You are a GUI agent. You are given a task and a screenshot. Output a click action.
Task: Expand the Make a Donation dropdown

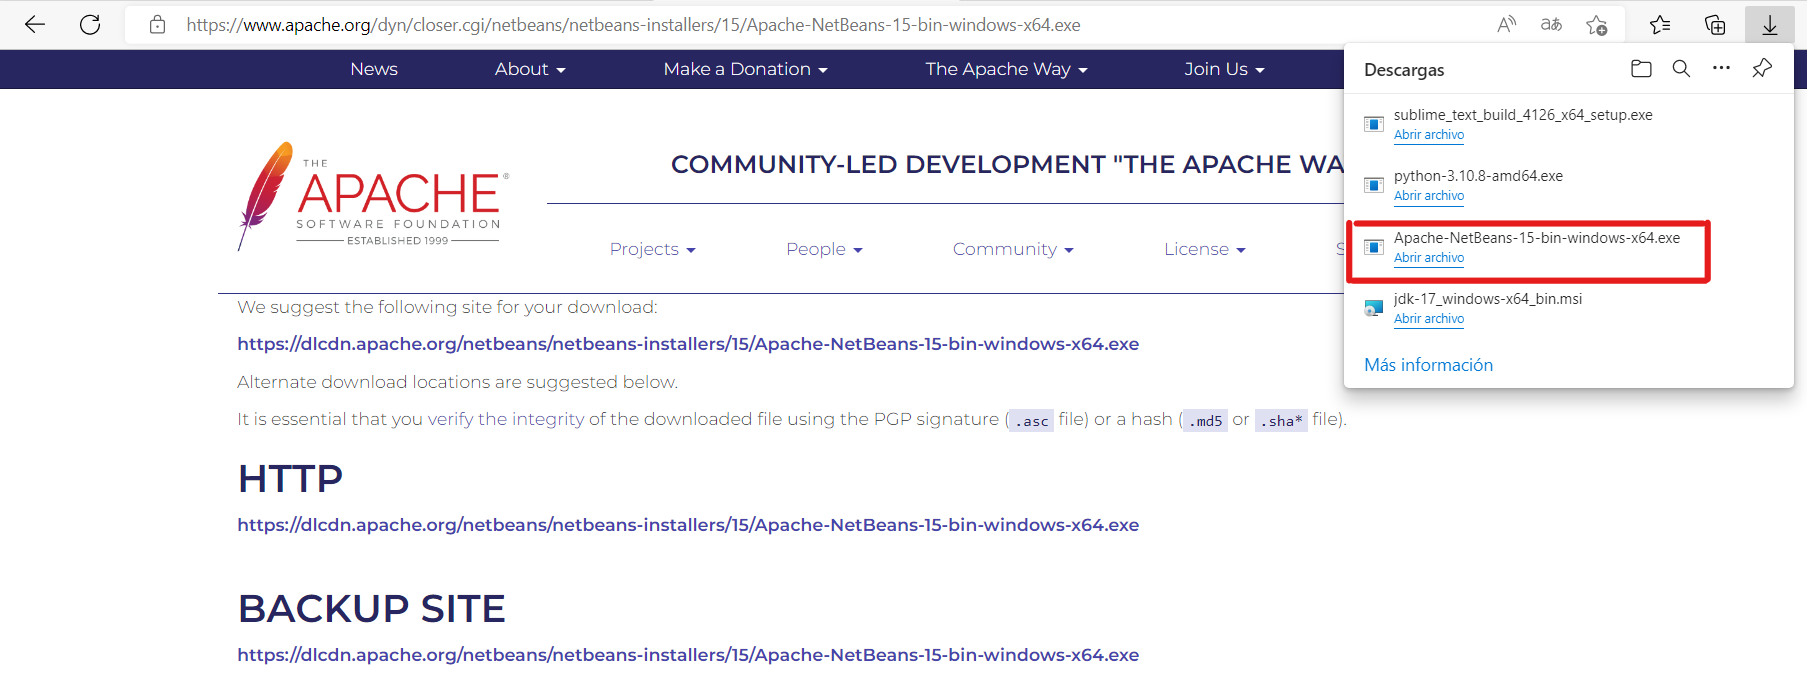click(x=745, y=69)
